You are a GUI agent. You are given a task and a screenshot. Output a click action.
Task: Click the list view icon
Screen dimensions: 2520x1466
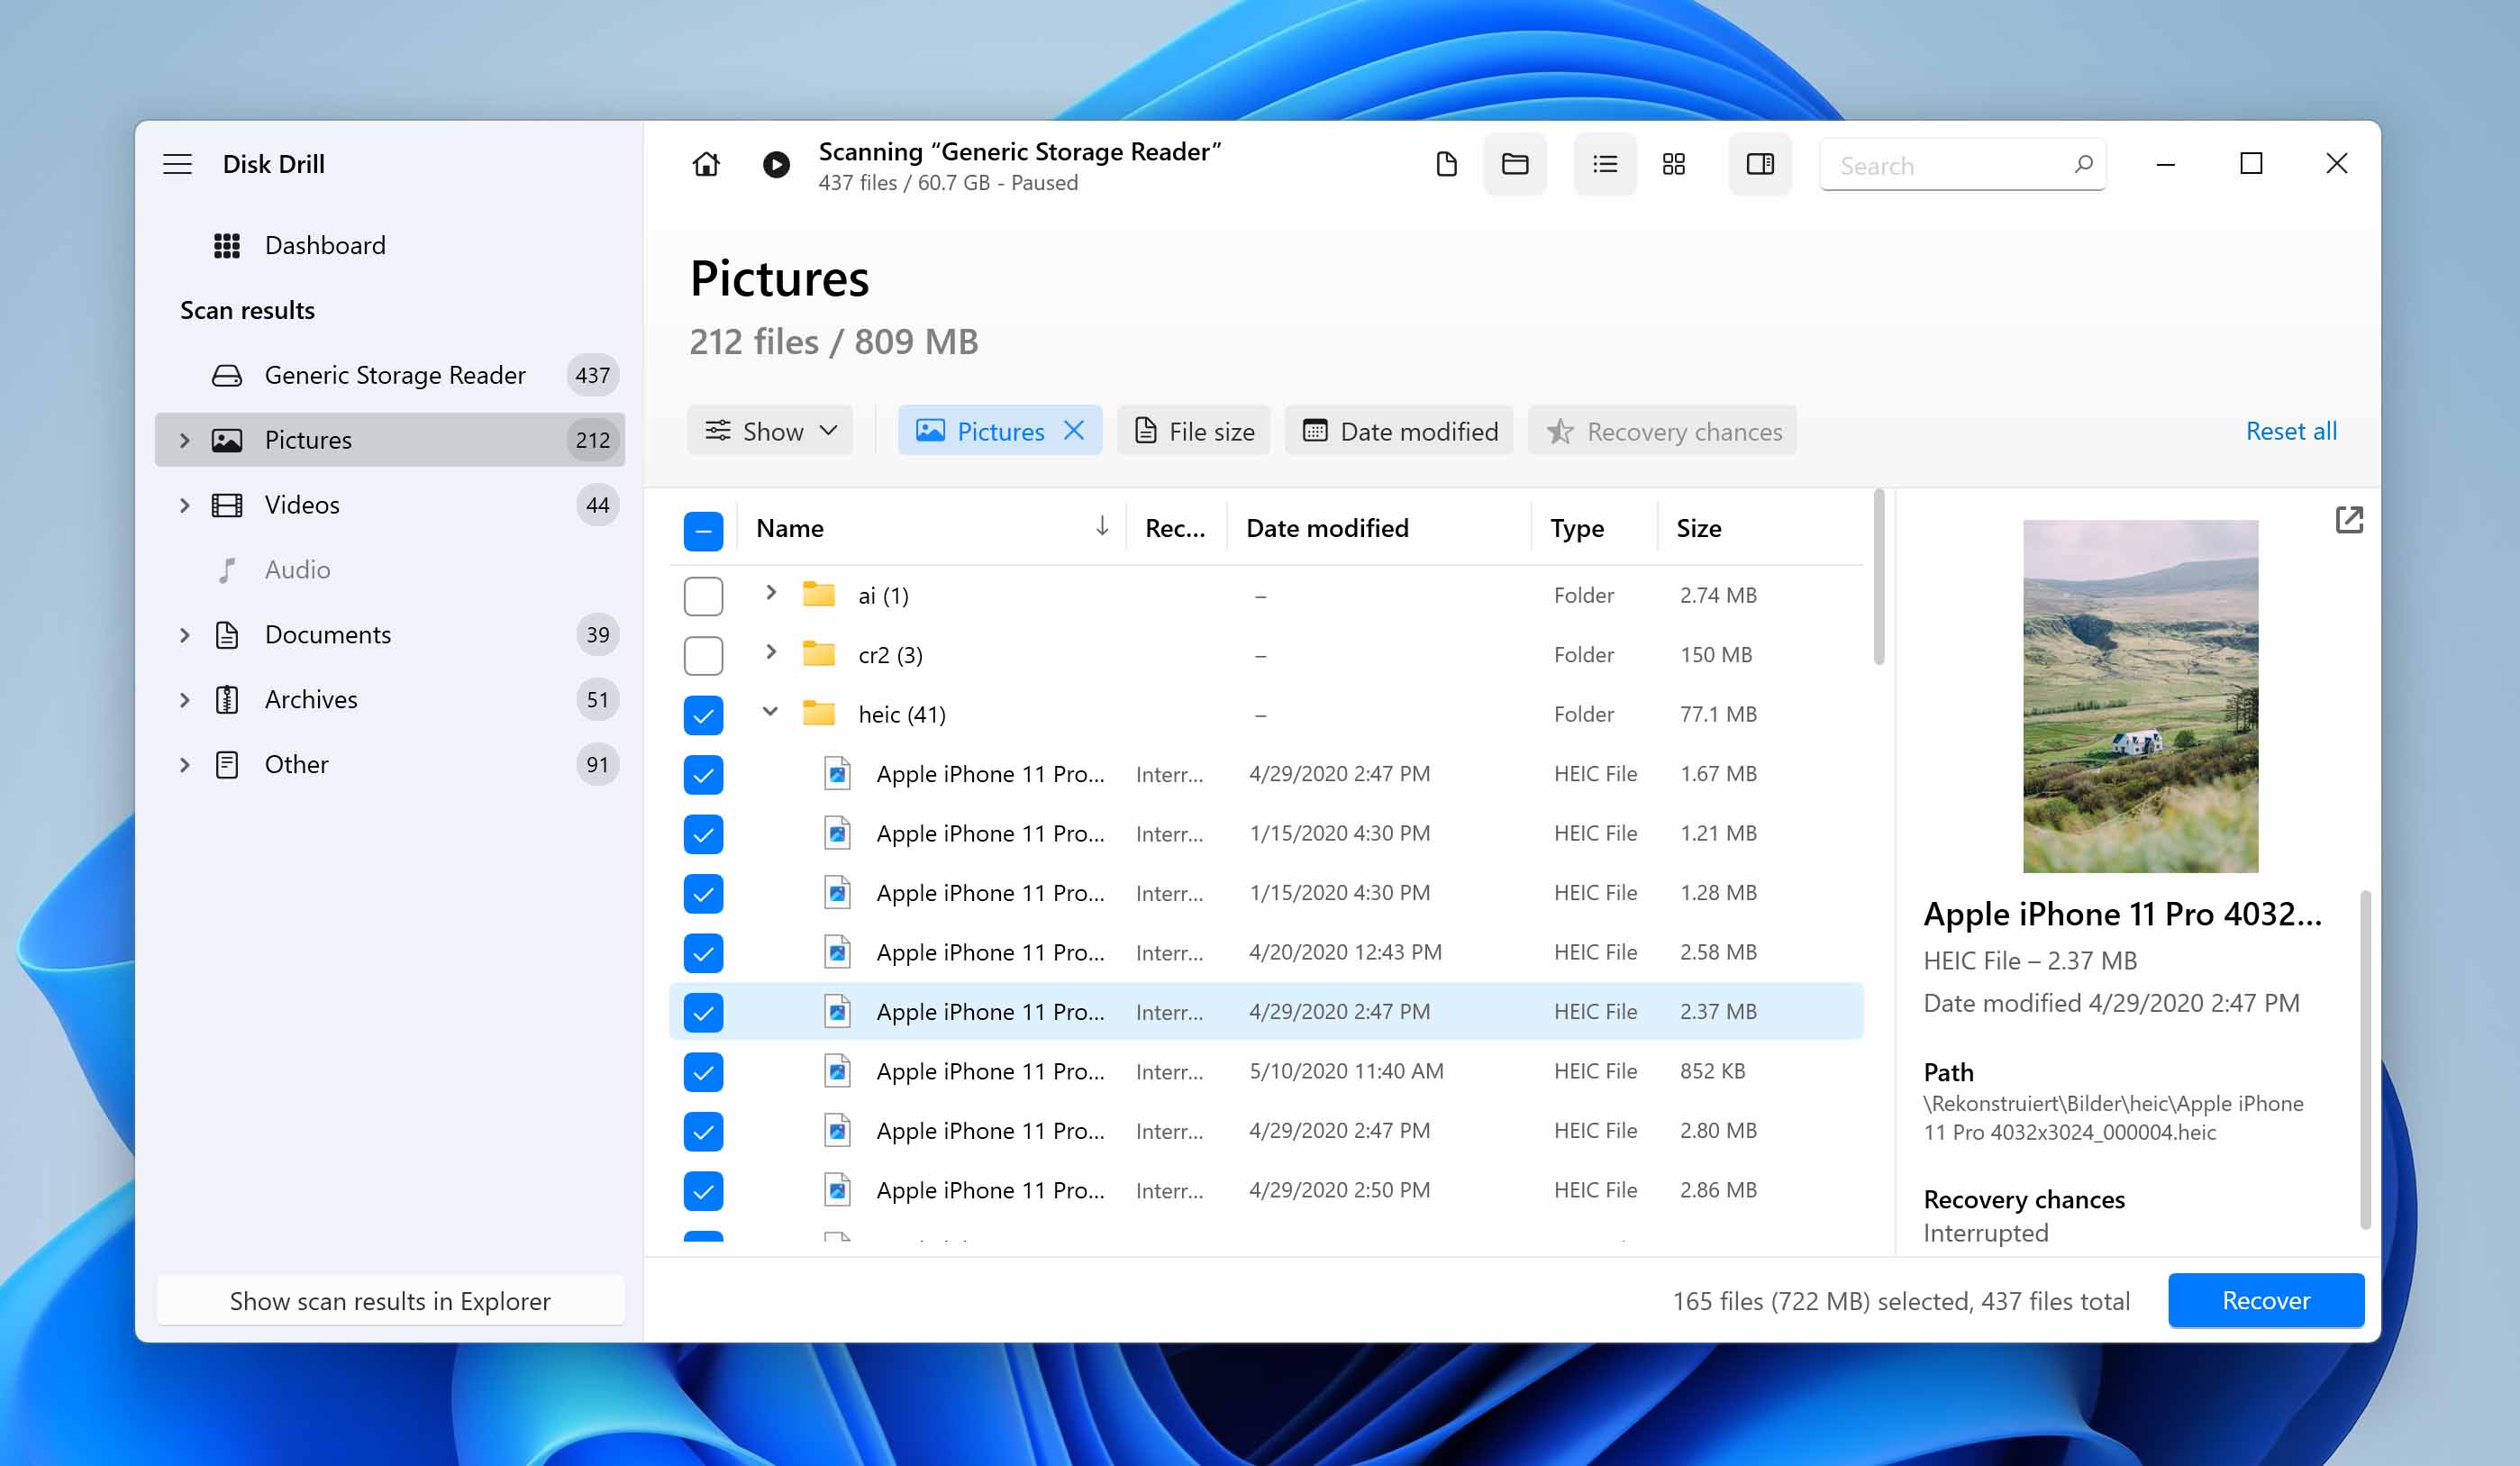tap(1602, 164)
